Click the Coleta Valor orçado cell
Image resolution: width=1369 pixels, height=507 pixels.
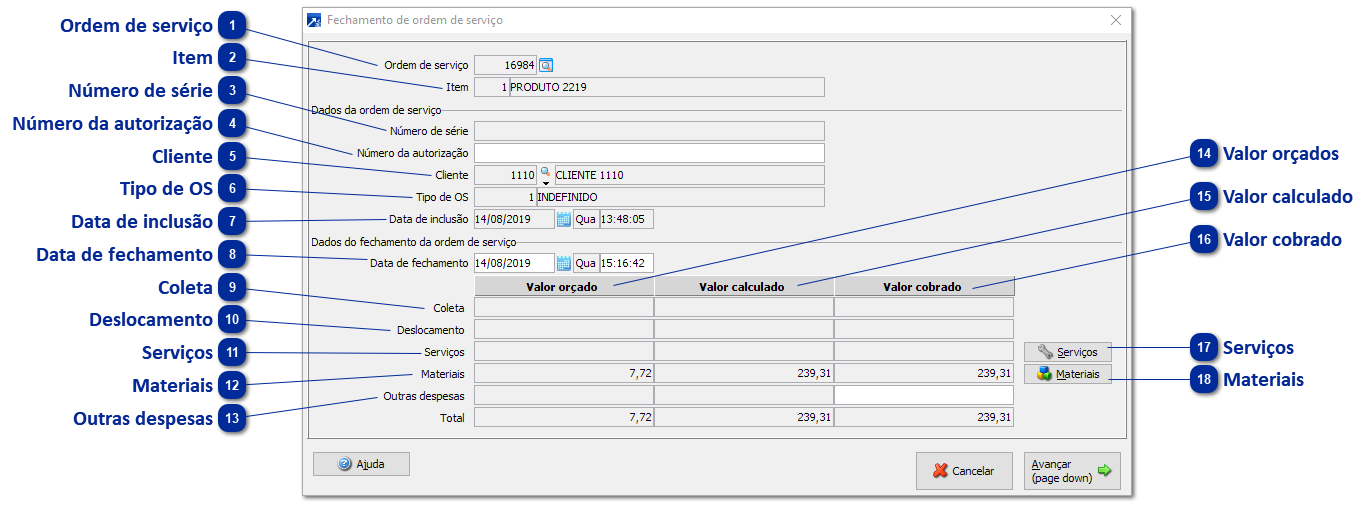click(564, 308)
